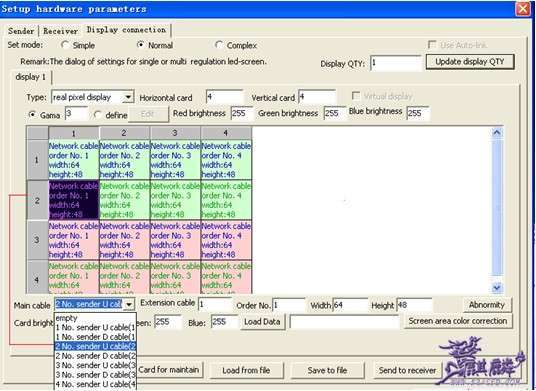Close the Setup hardware parameters dialog
The width and height of the screenshot is (536, 391).
(x=523, y=8)
